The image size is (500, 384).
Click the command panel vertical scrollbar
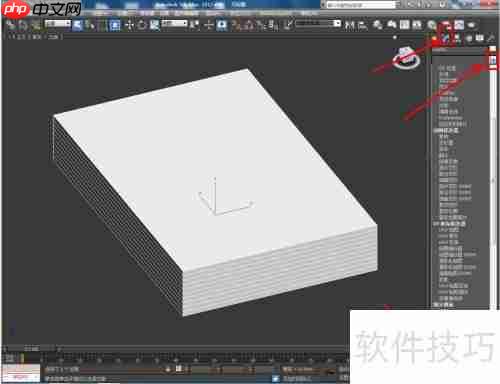click(493, 187)
